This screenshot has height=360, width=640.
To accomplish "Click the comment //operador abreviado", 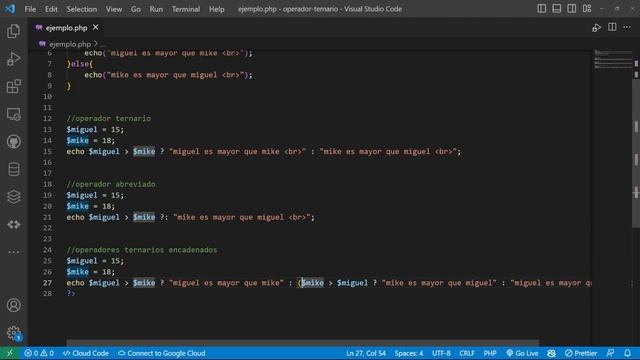I will click(111, 184).
